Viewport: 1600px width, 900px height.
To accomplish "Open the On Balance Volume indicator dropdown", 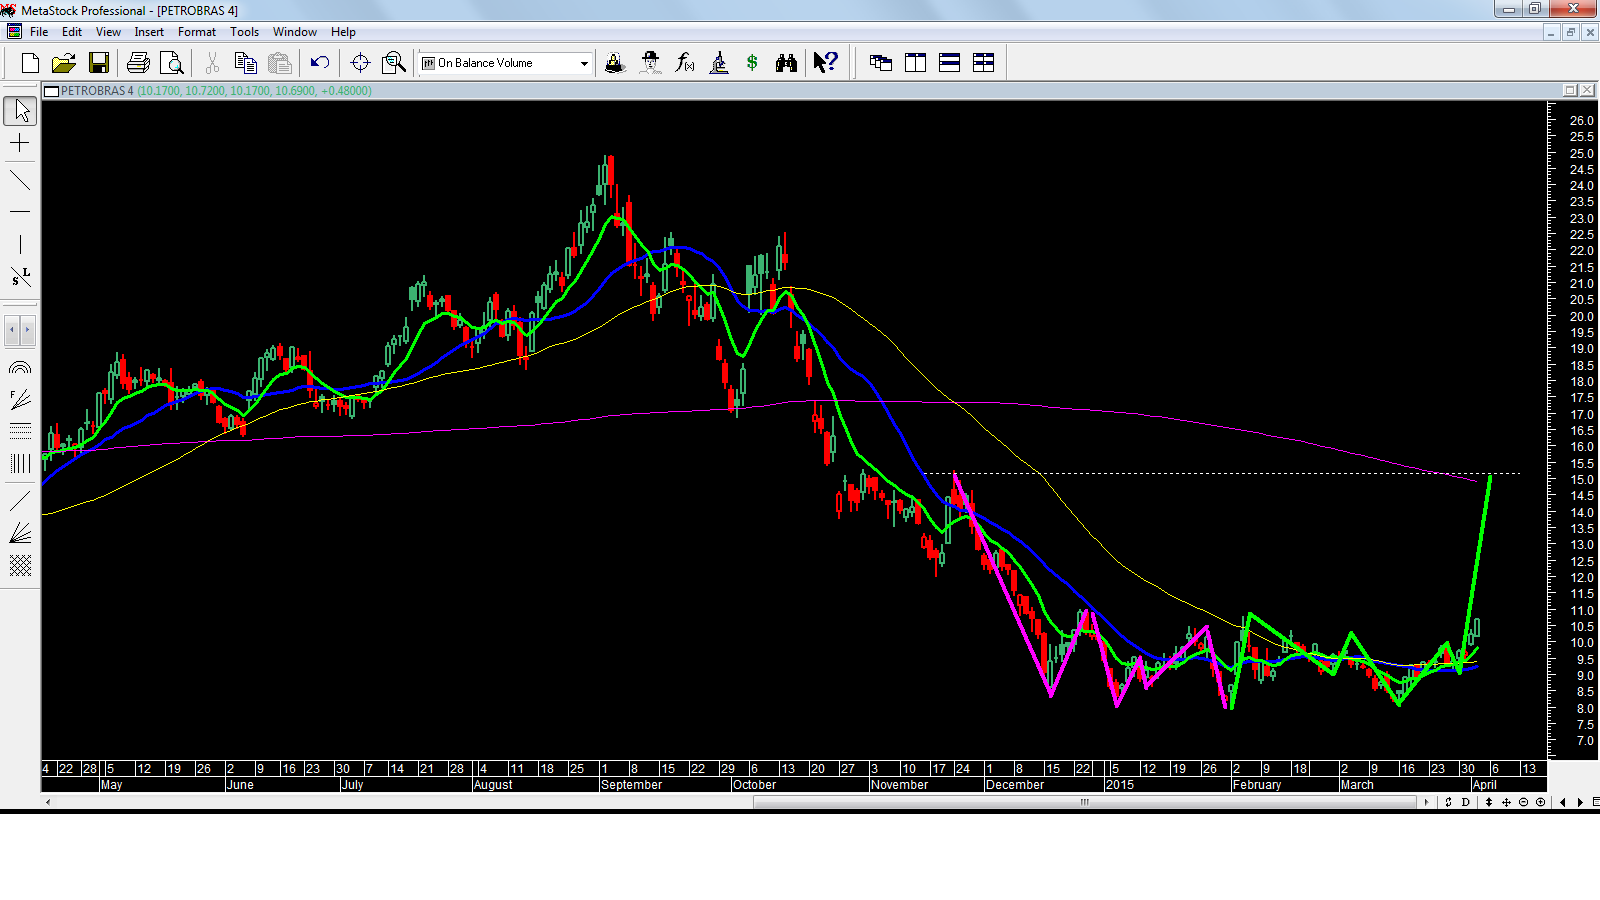I will 584,63.
